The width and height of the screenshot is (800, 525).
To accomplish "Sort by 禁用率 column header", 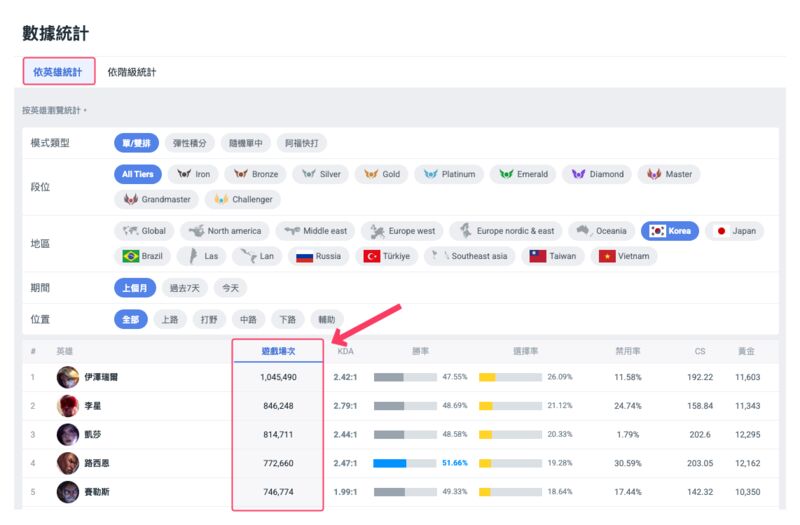I will (x=628, y=351).
